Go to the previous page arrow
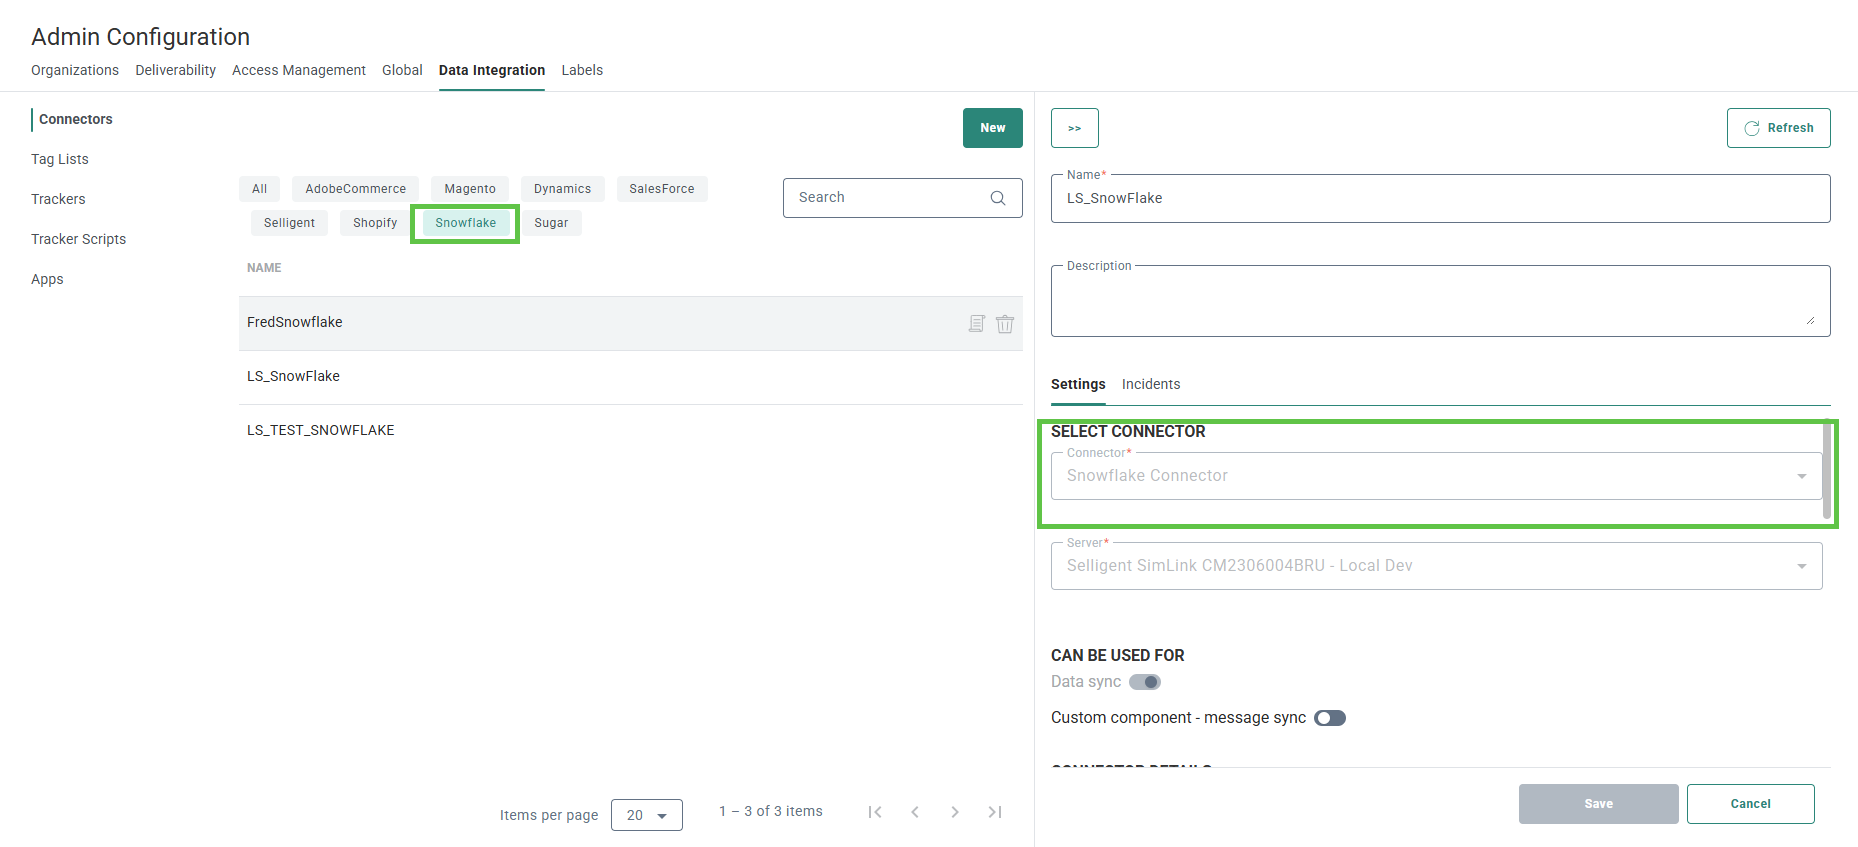Image resolution: width=1858 pixels, height=847 pixels. [915, 812]
